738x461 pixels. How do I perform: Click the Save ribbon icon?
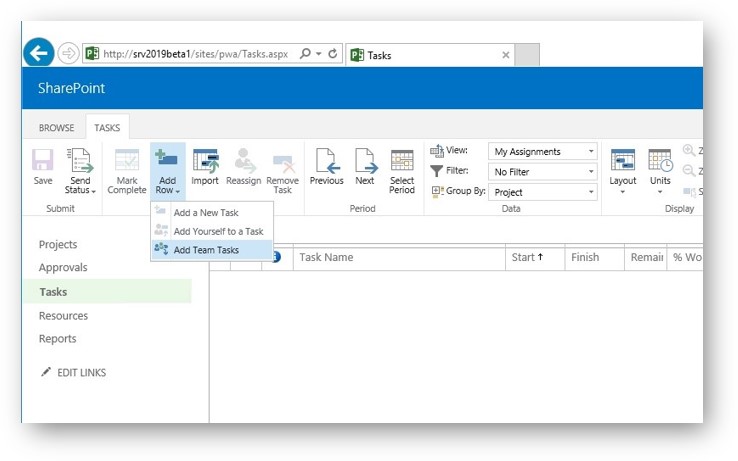pos(43,160)
